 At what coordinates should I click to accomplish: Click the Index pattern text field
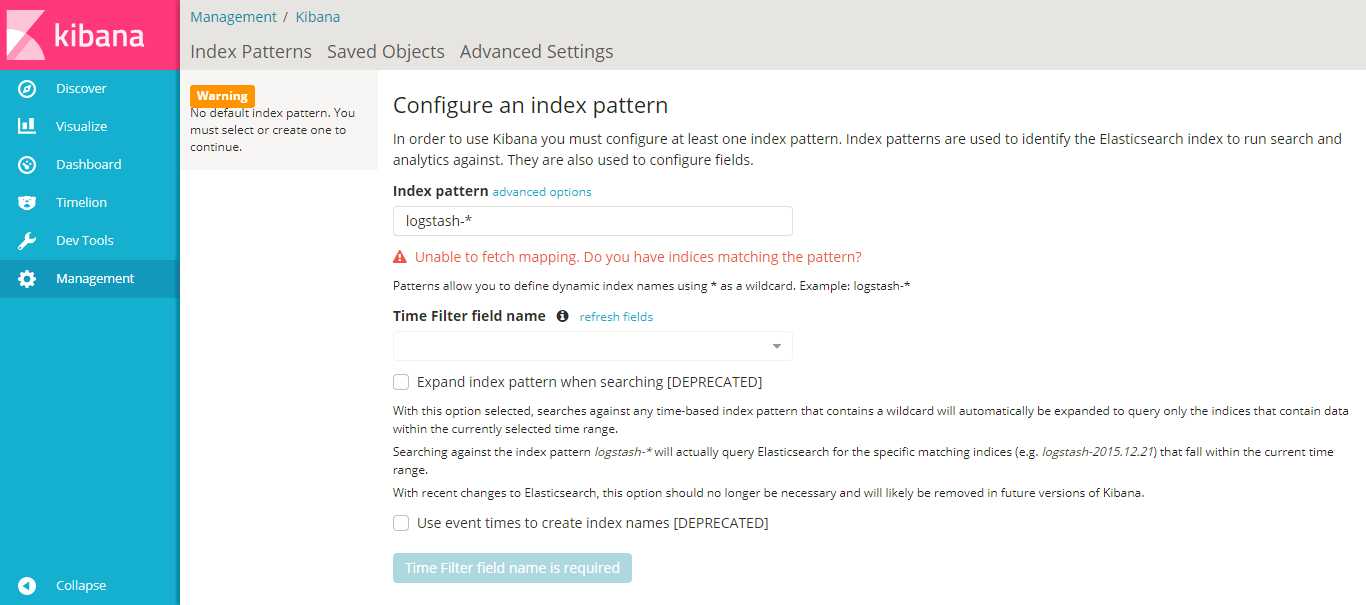click(x=592, y=221)
